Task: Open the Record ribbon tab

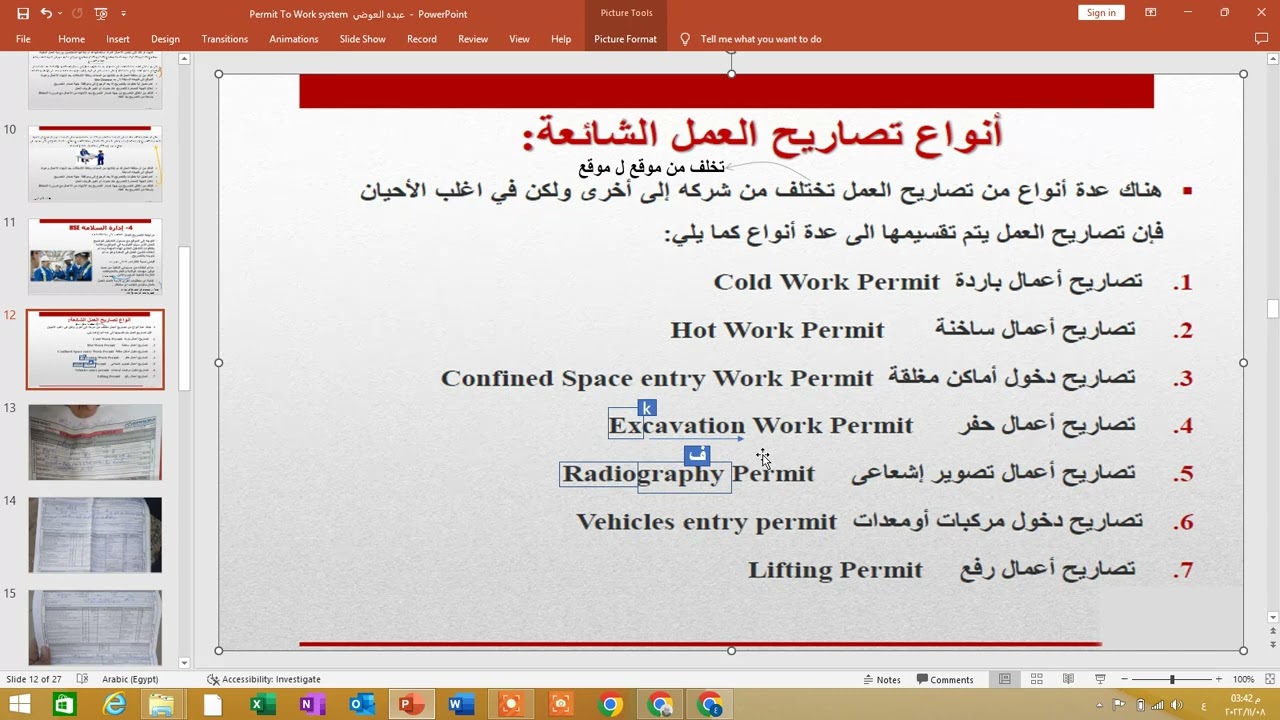Action: pos(422,39)
